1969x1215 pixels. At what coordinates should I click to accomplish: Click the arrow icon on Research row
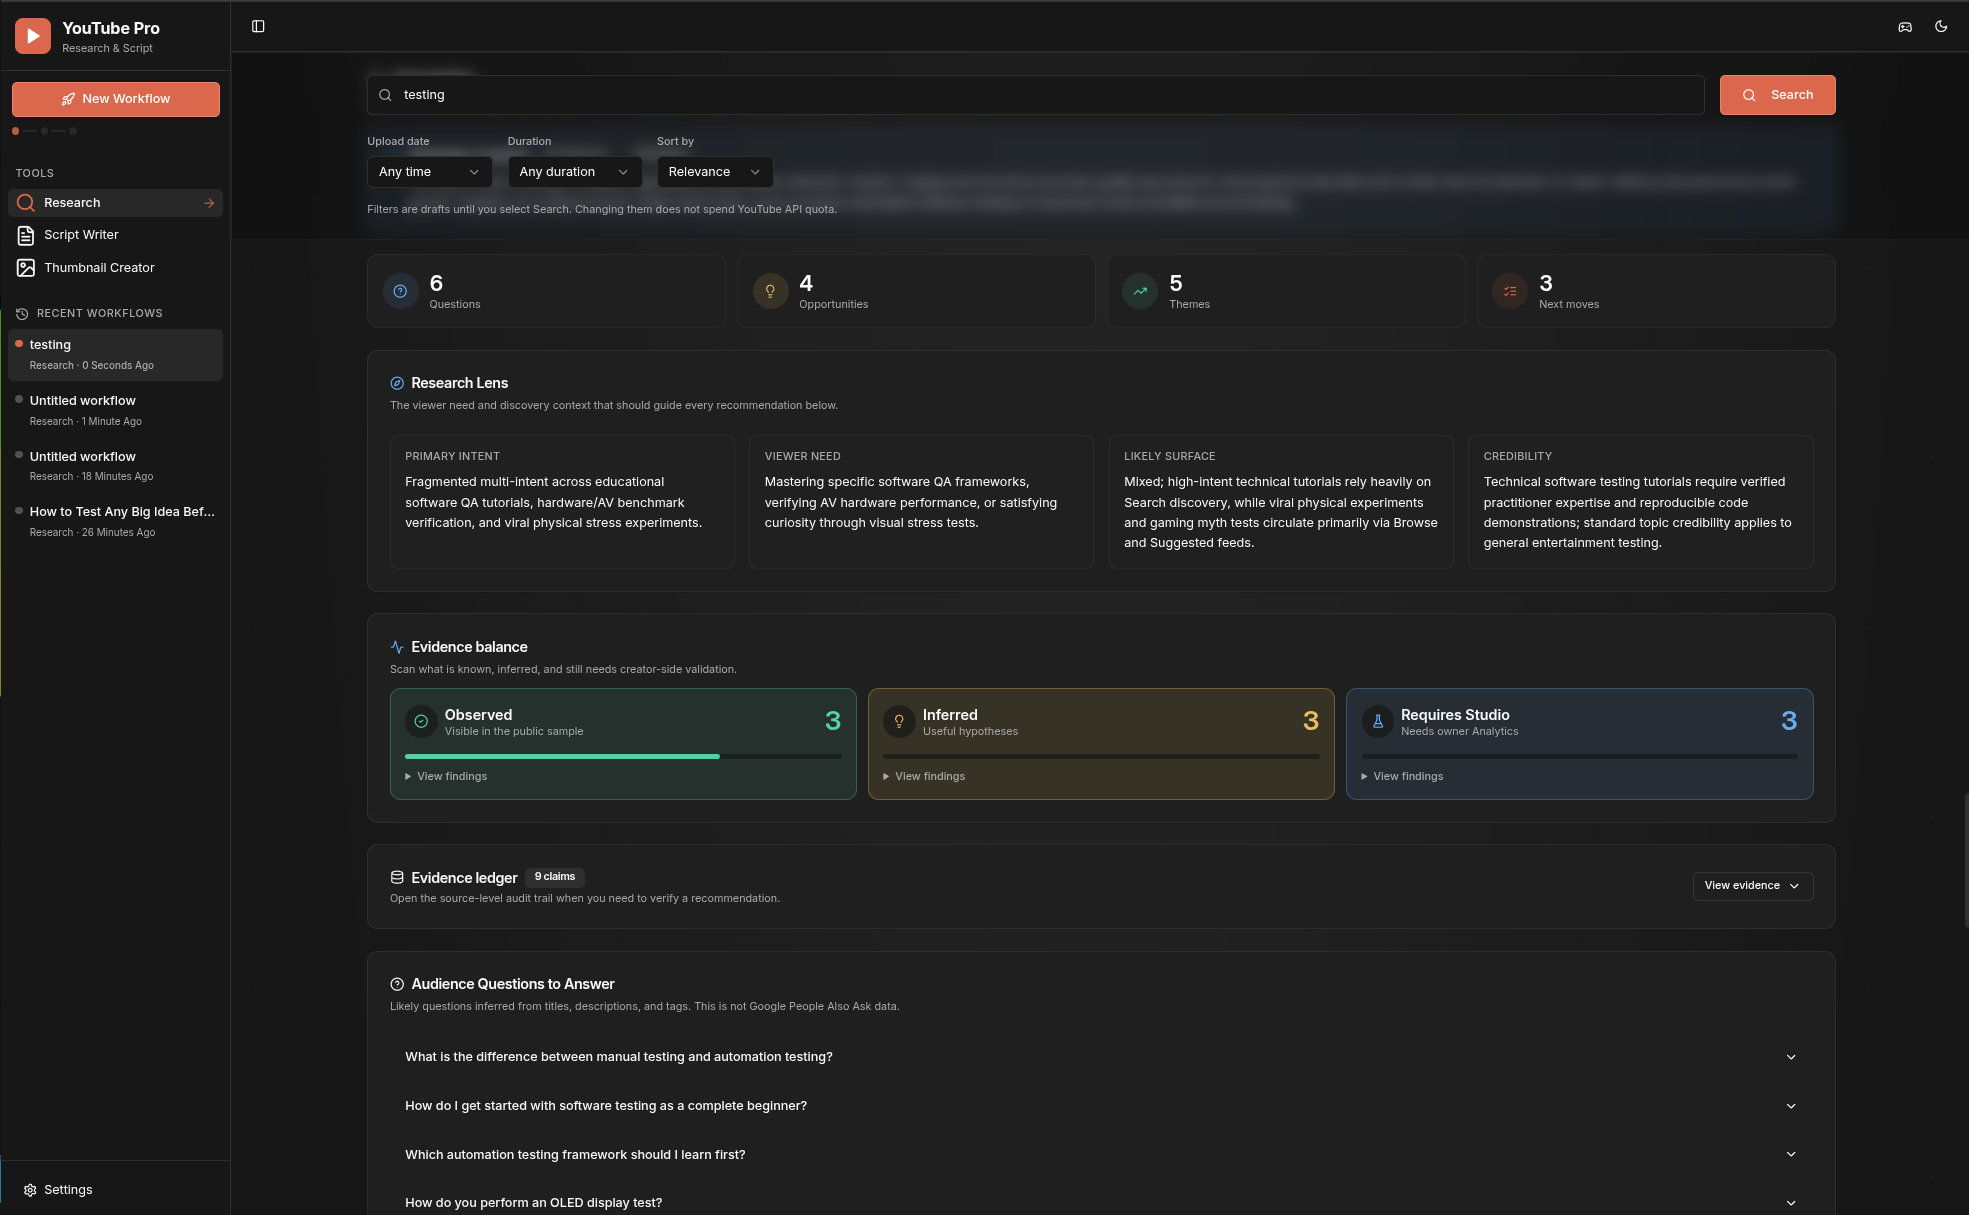click(x=209, y=203)
